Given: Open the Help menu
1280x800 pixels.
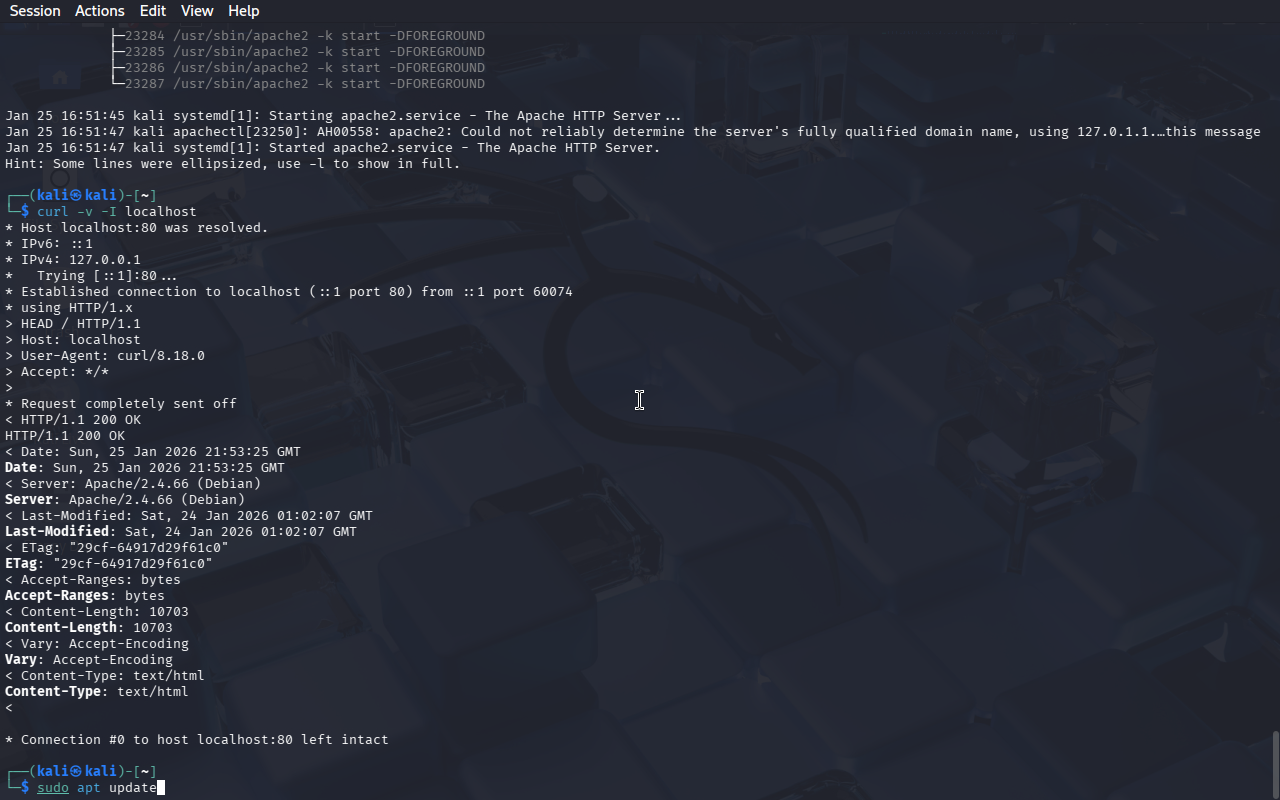Looking at the screenshot, I should point(244,11).
